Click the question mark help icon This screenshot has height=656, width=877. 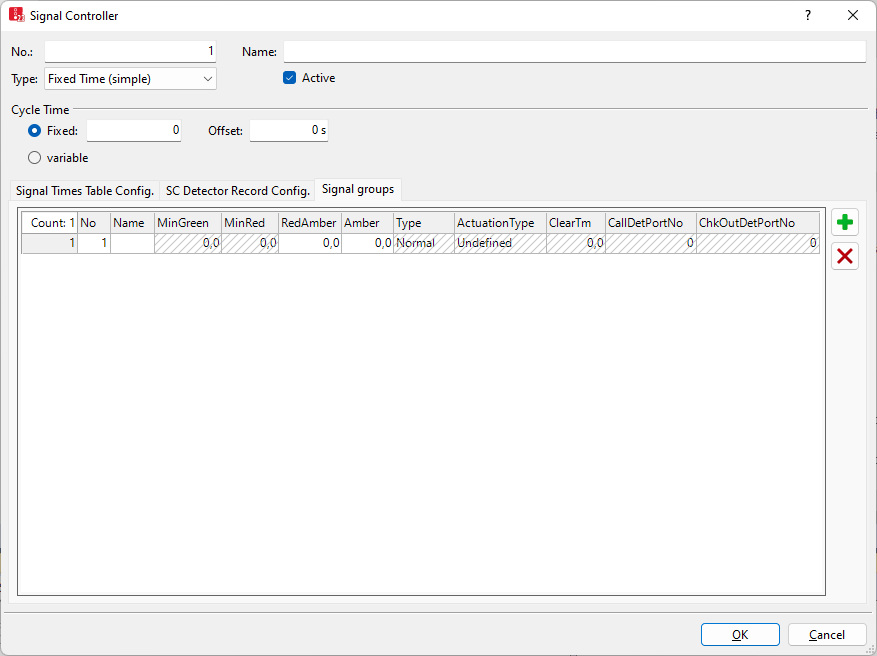click(x=808, y=15)
